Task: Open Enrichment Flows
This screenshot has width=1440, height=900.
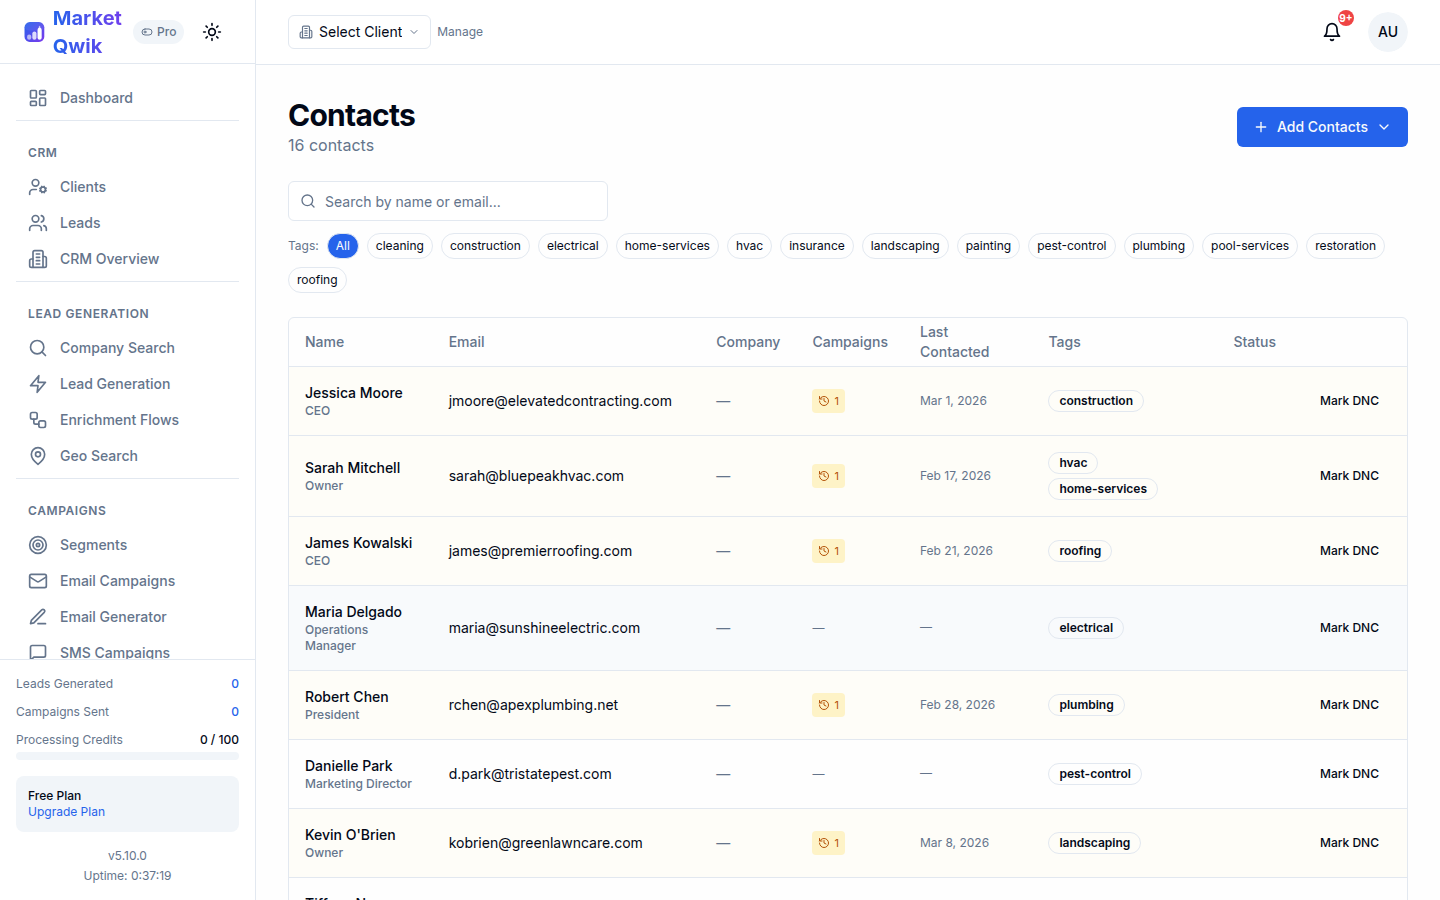Action: 119,419
